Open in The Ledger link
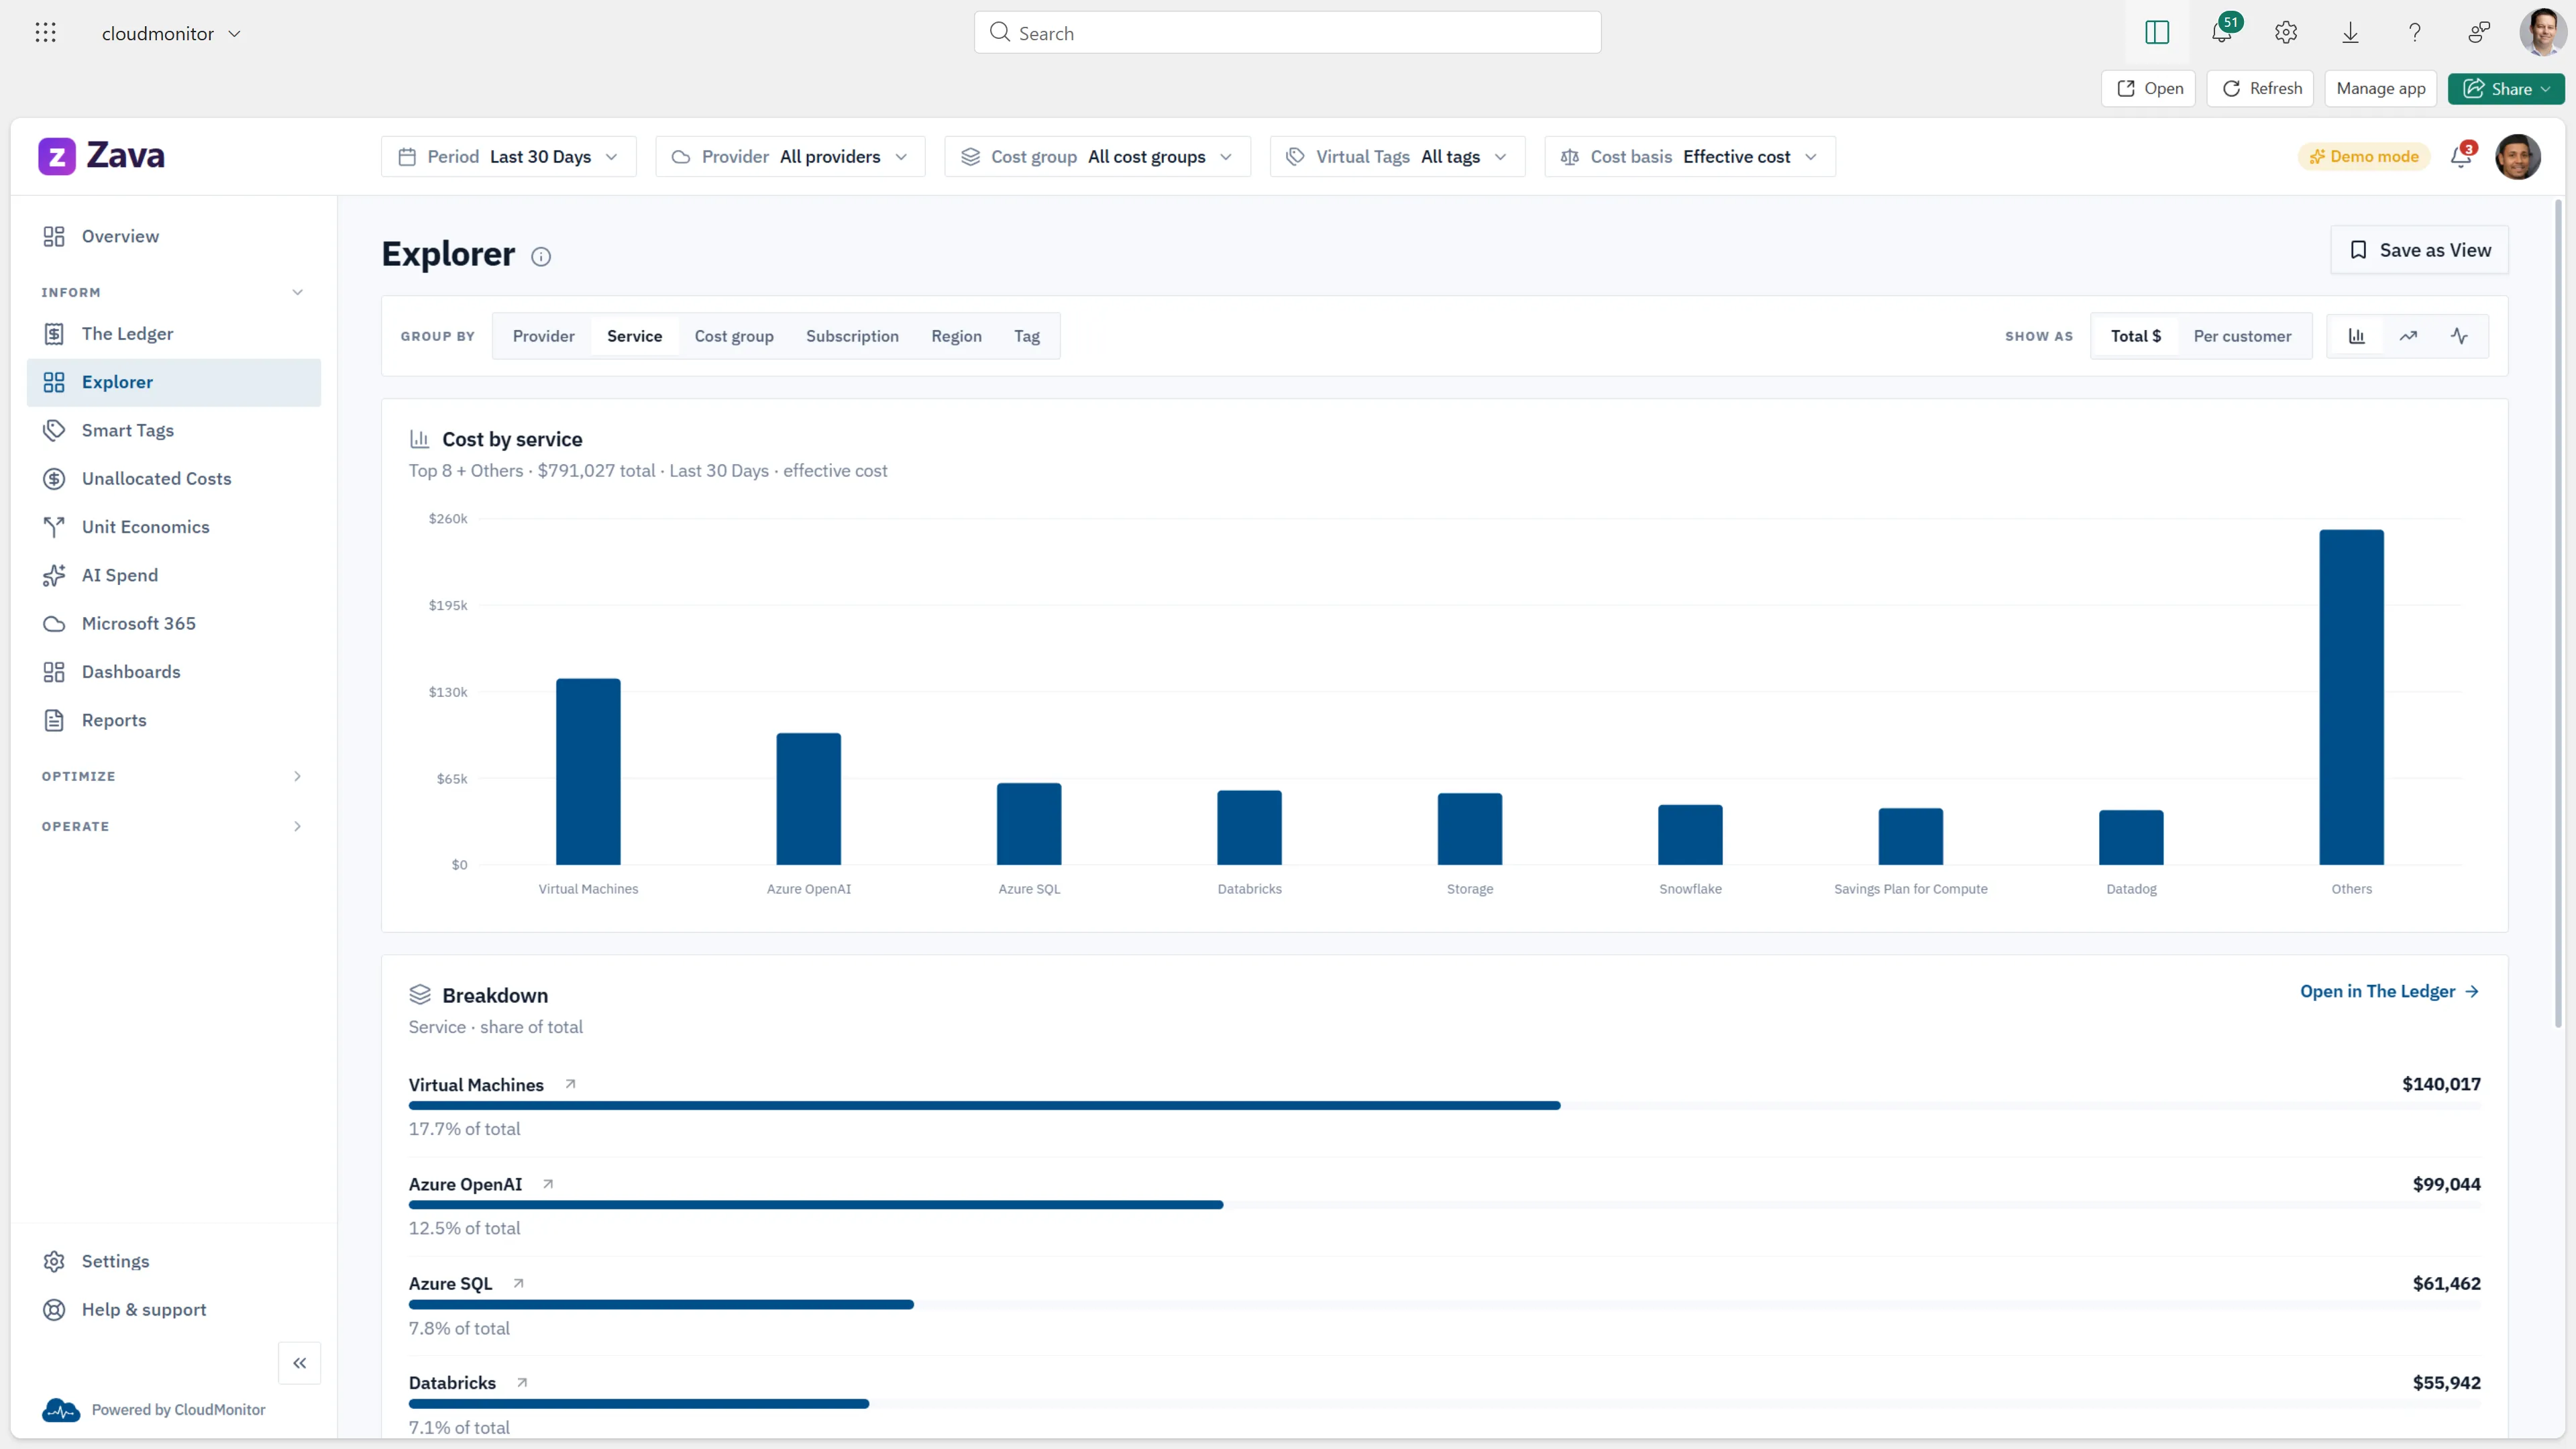 (x=2389, y=992)
